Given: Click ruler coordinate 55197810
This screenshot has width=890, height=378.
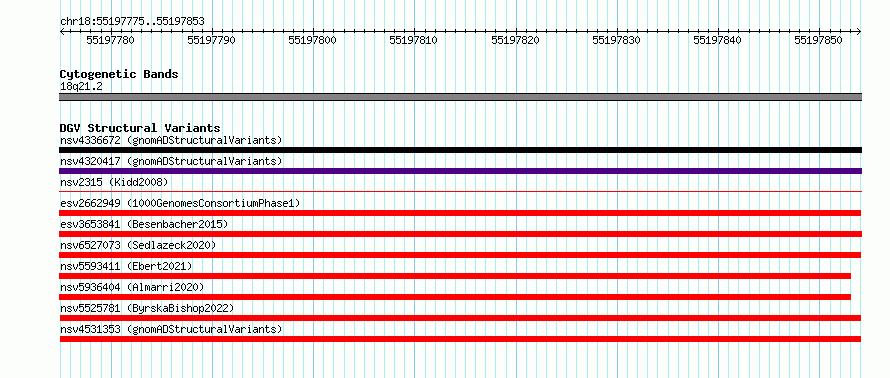Looking at the screenshot, I should point(414,41).
